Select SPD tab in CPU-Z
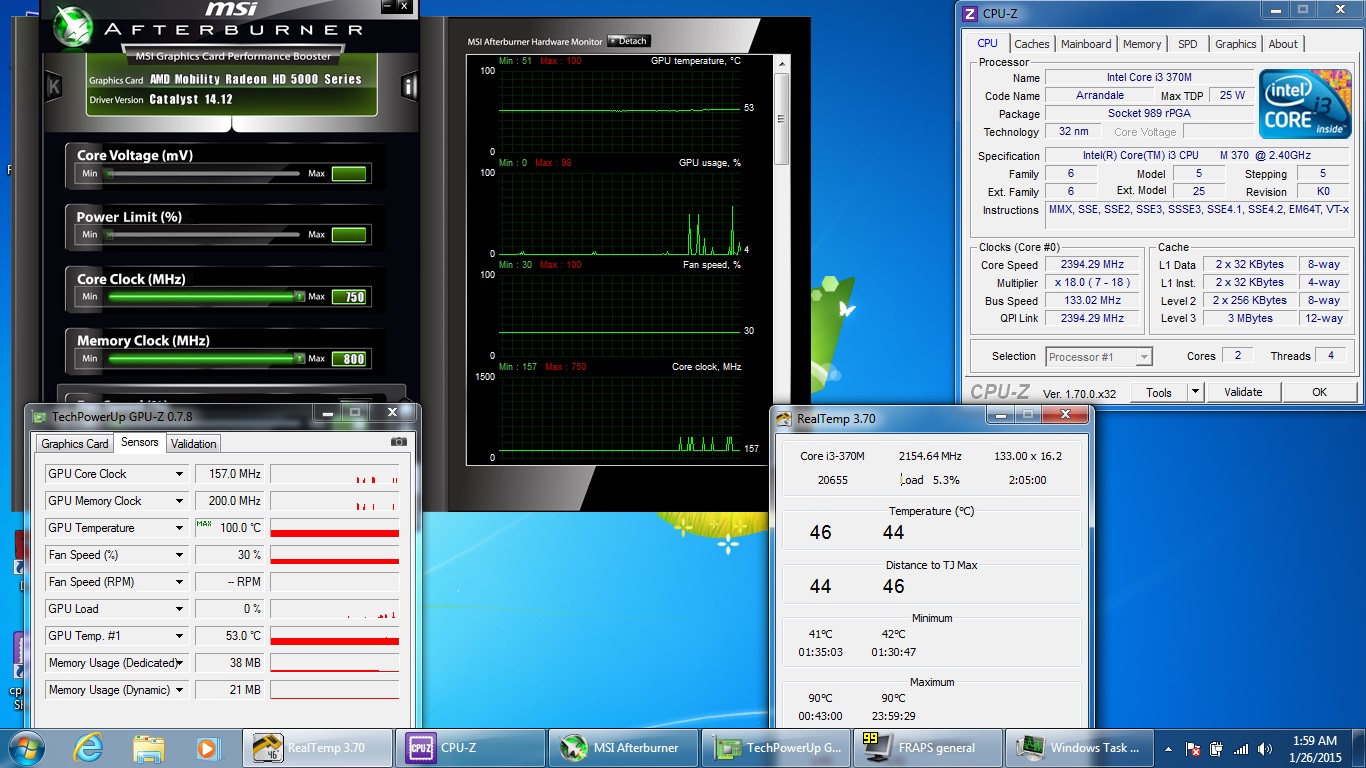 tap(1187, 44)
